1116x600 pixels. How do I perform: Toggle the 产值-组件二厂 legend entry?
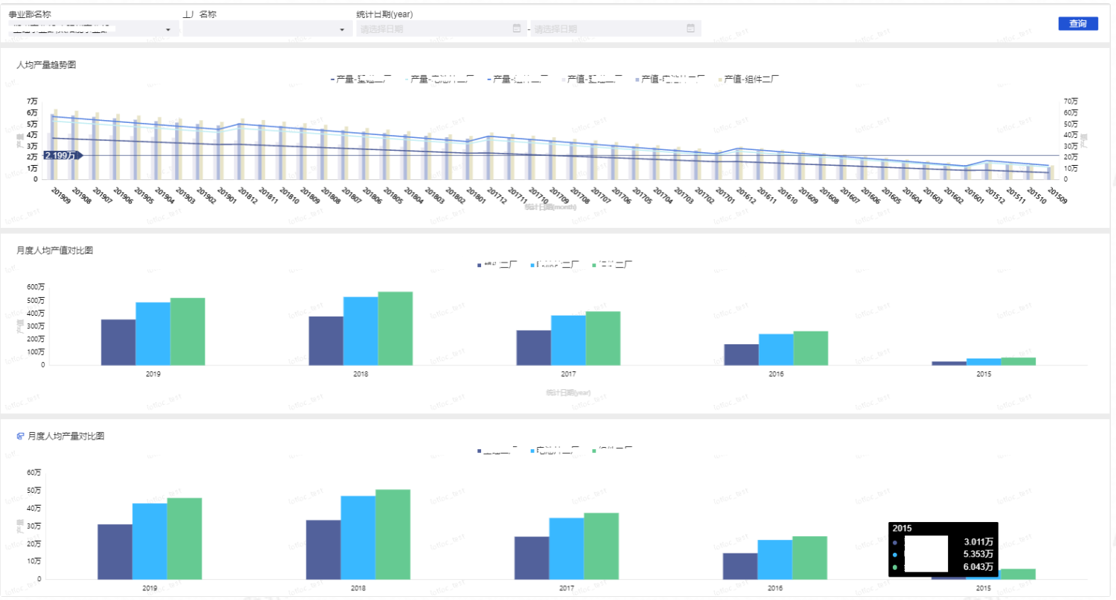[x=749, y=79]
